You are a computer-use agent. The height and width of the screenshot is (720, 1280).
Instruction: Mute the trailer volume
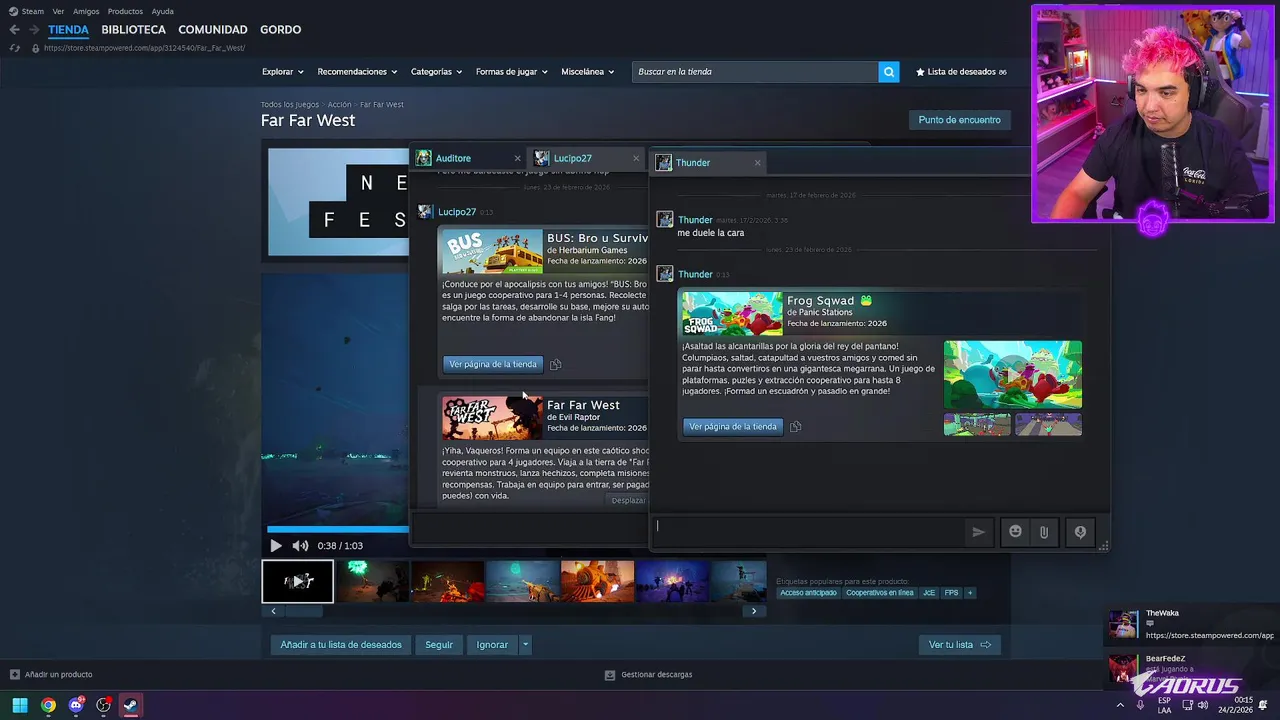point(300,546)
